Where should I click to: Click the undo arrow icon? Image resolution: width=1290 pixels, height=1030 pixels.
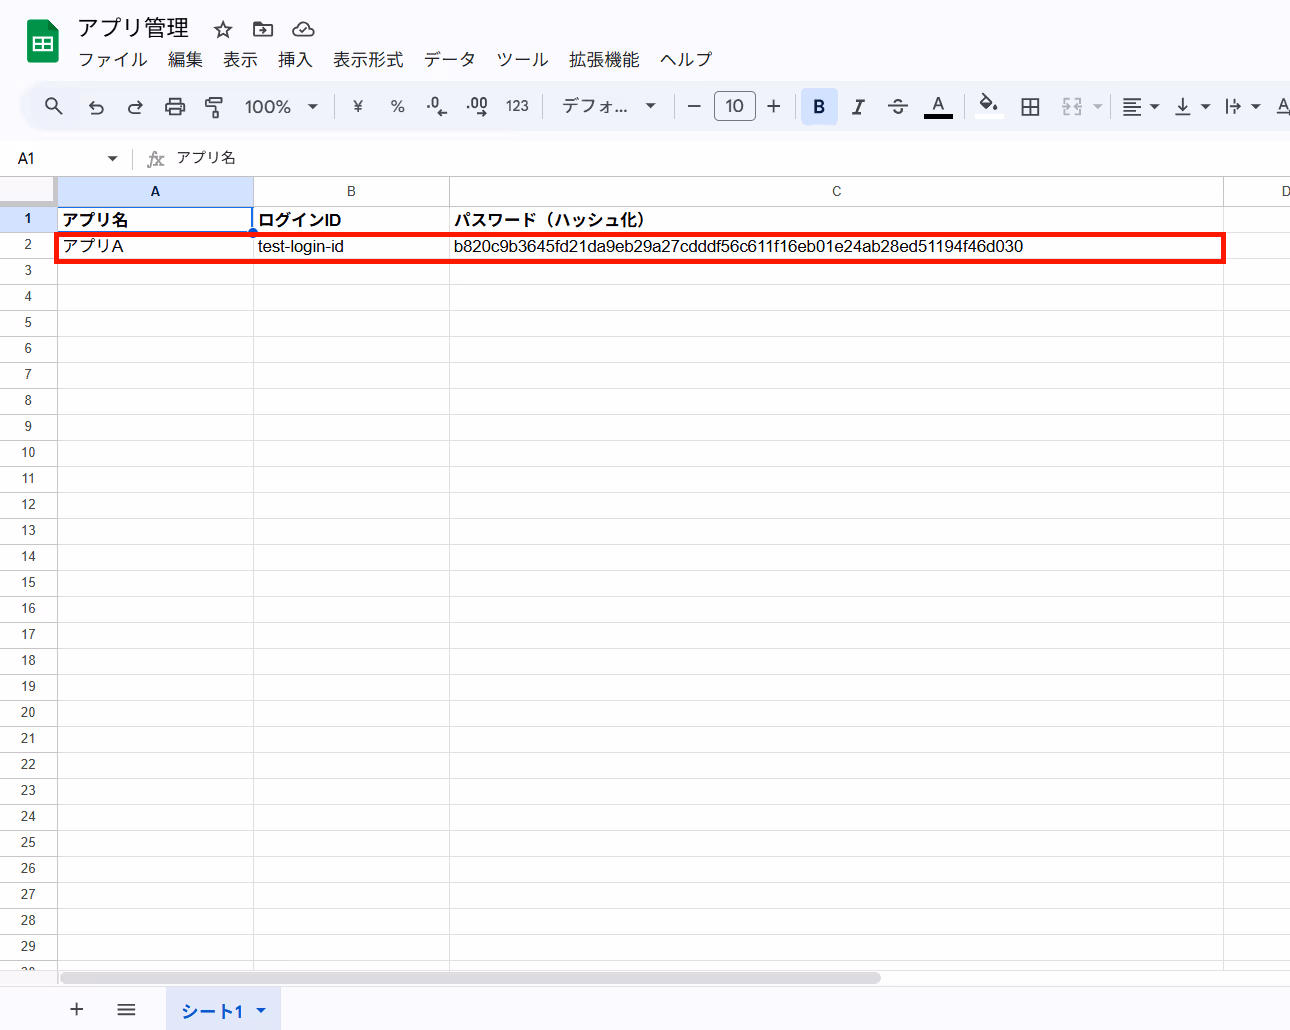coord(96,106)
